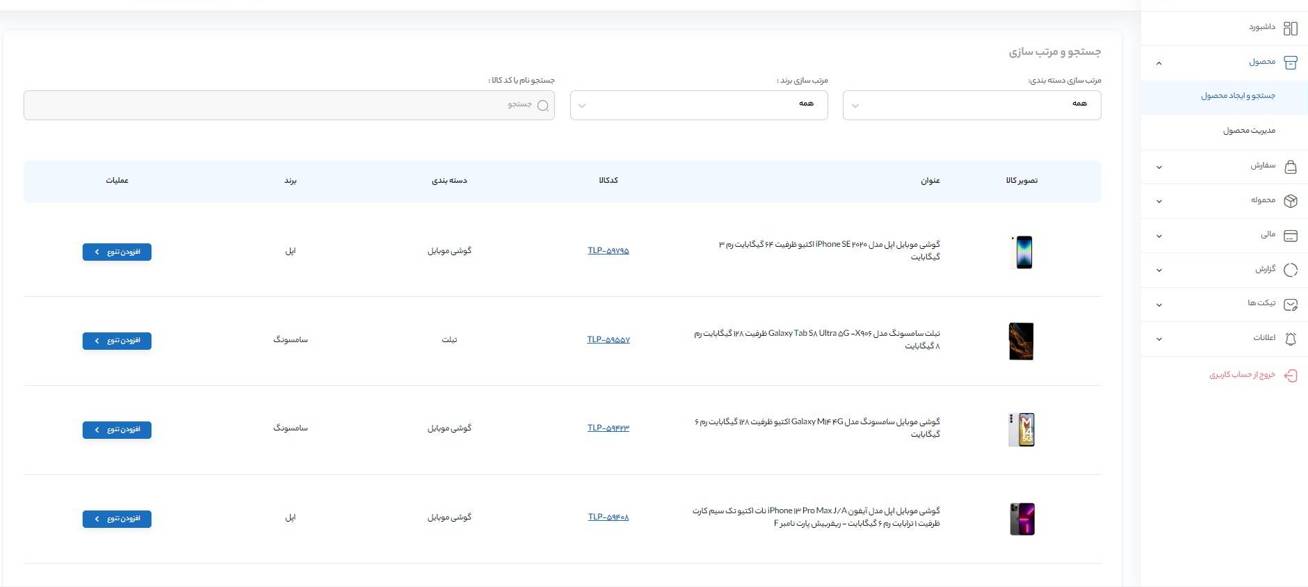Click تبلت category cell

point(450,340)
